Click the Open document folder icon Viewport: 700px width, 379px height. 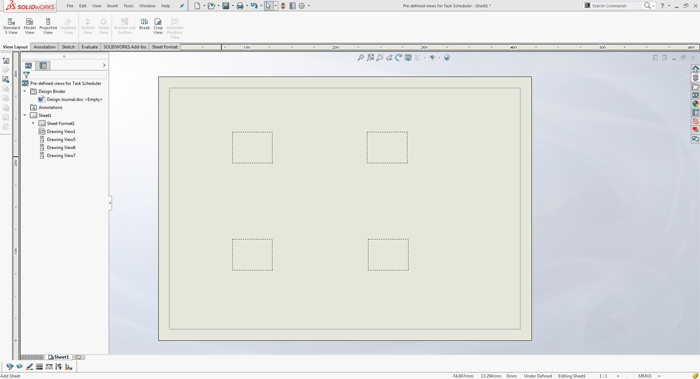[x=211, y=6]
